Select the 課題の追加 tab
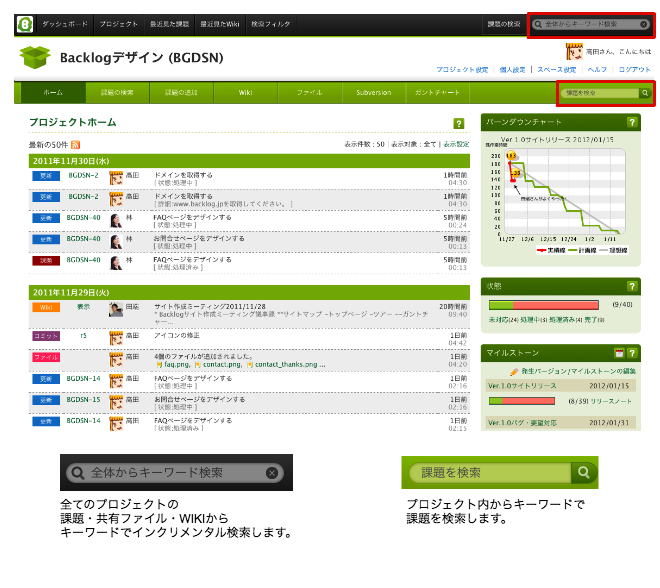The height and width of the screenshot is (588, 660). coord(181,93)
